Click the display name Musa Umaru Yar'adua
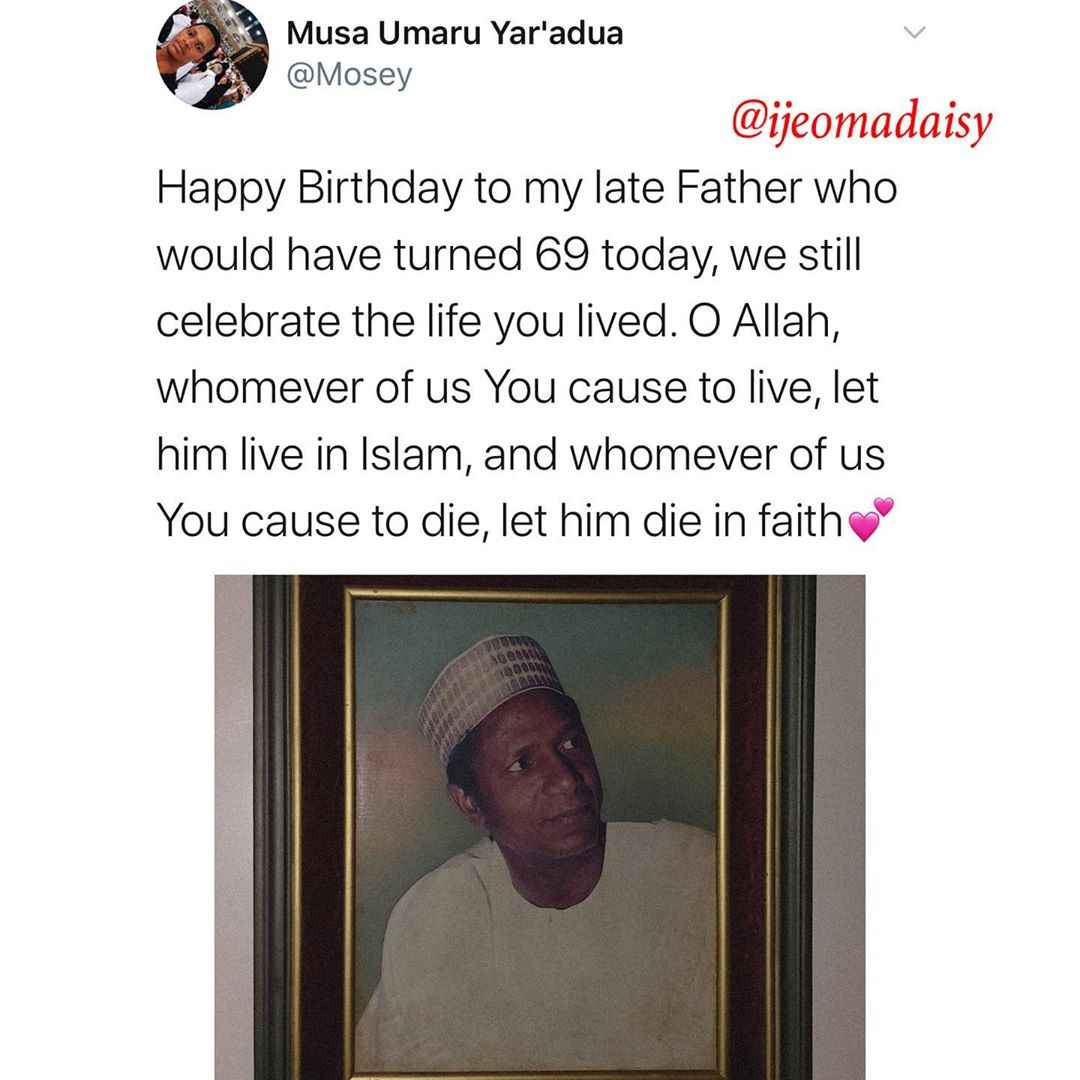 [x=455, y=33]
